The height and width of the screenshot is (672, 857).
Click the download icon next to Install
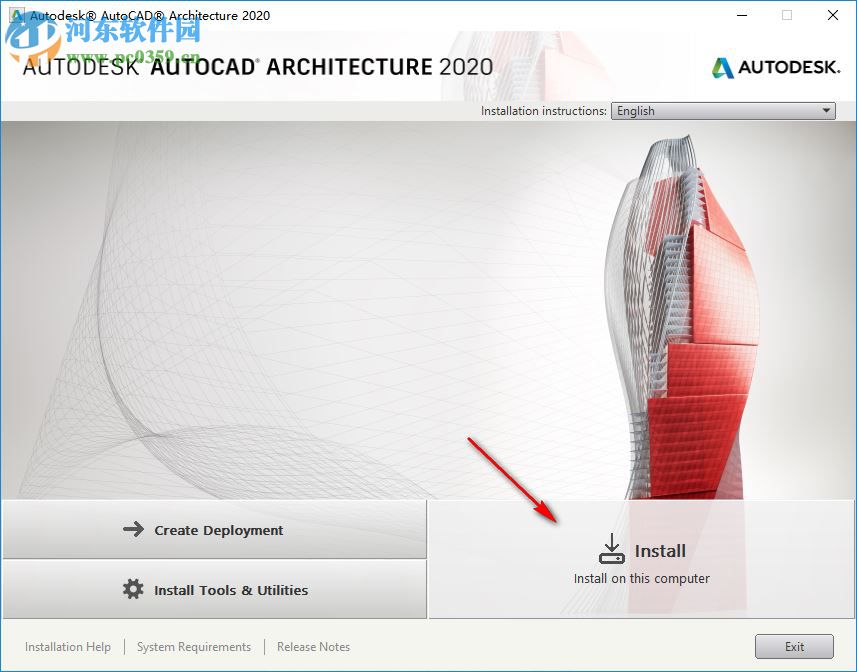pyautogui.click(x=611, y=548)
